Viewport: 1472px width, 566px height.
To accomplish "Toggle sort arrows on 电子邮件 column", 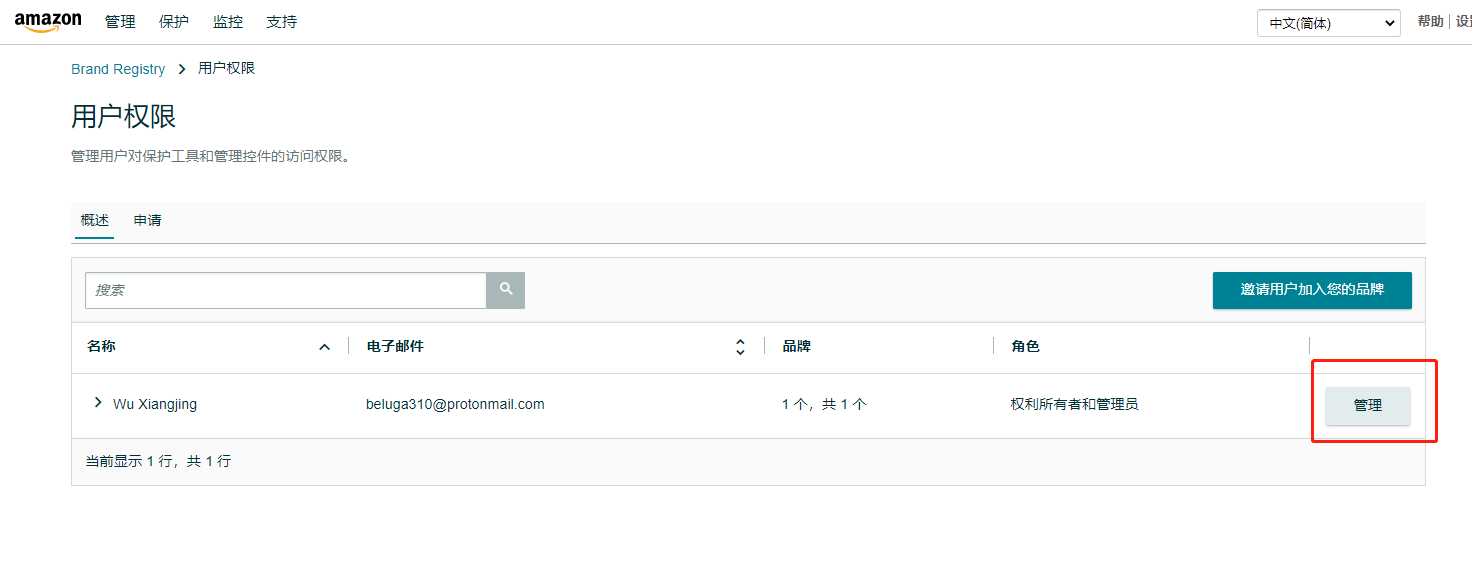I will (x=740, y=347).
